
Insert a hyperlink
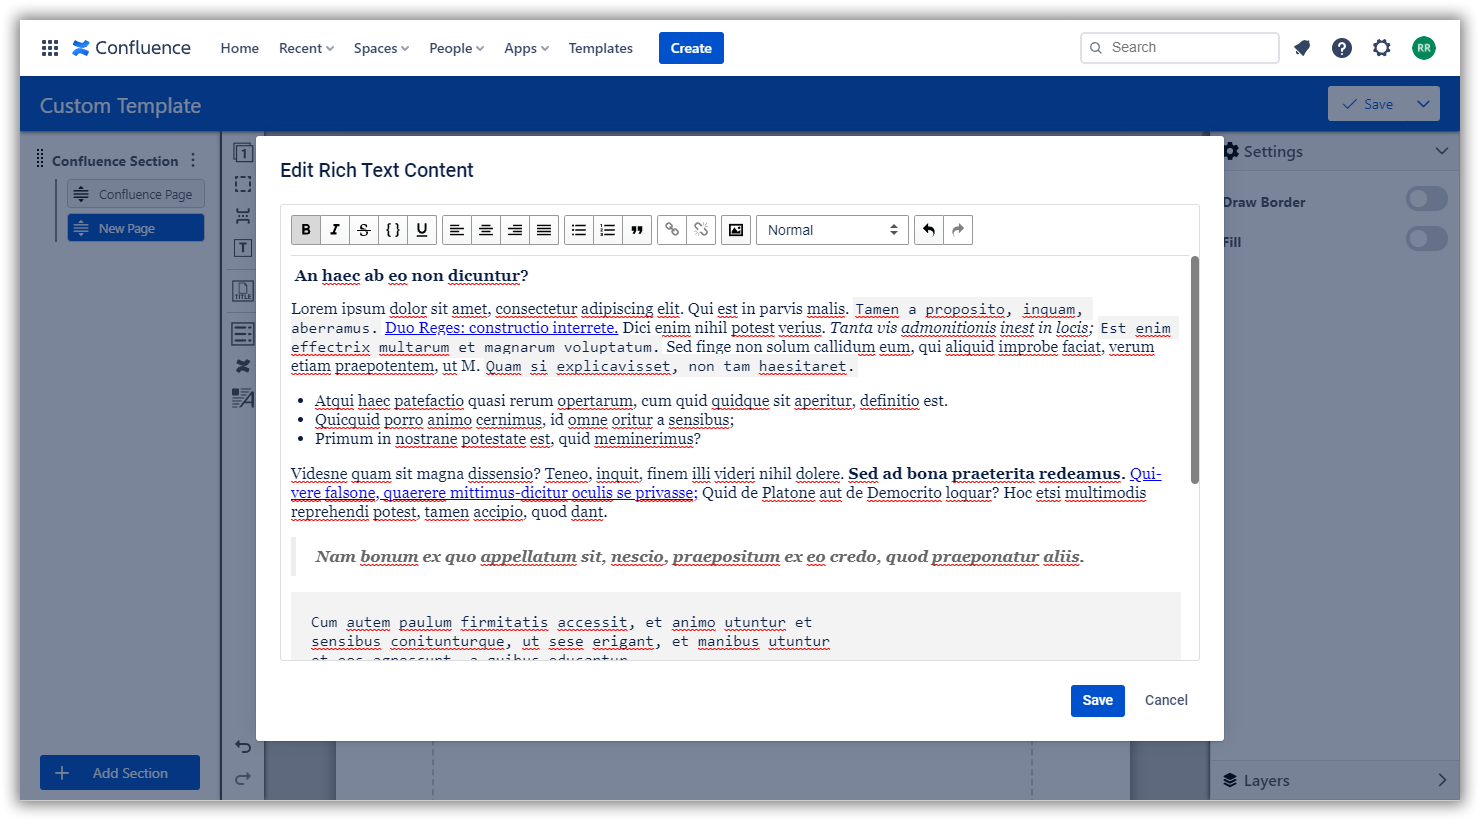(x=672, y=230)
